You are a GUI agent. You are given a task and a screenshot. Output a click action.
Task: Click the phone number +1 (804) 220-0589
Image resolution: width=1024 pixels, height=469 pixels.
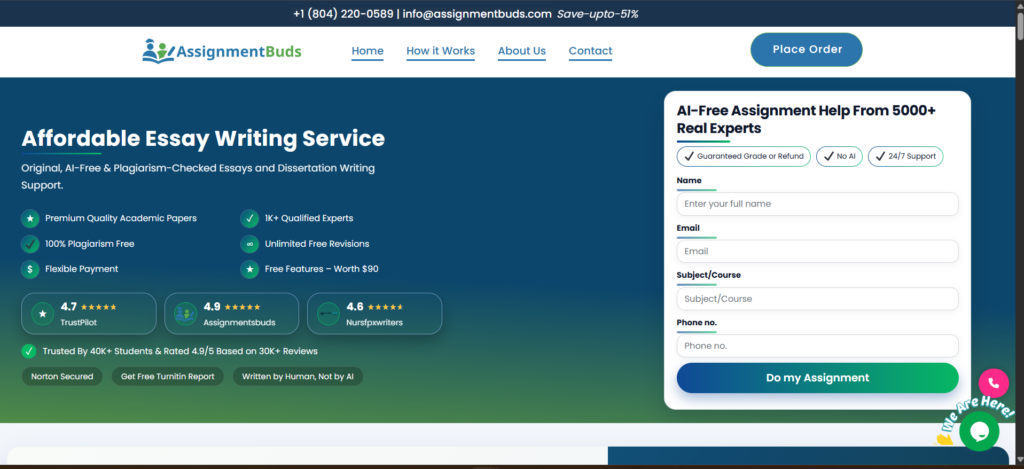(344, 14)
